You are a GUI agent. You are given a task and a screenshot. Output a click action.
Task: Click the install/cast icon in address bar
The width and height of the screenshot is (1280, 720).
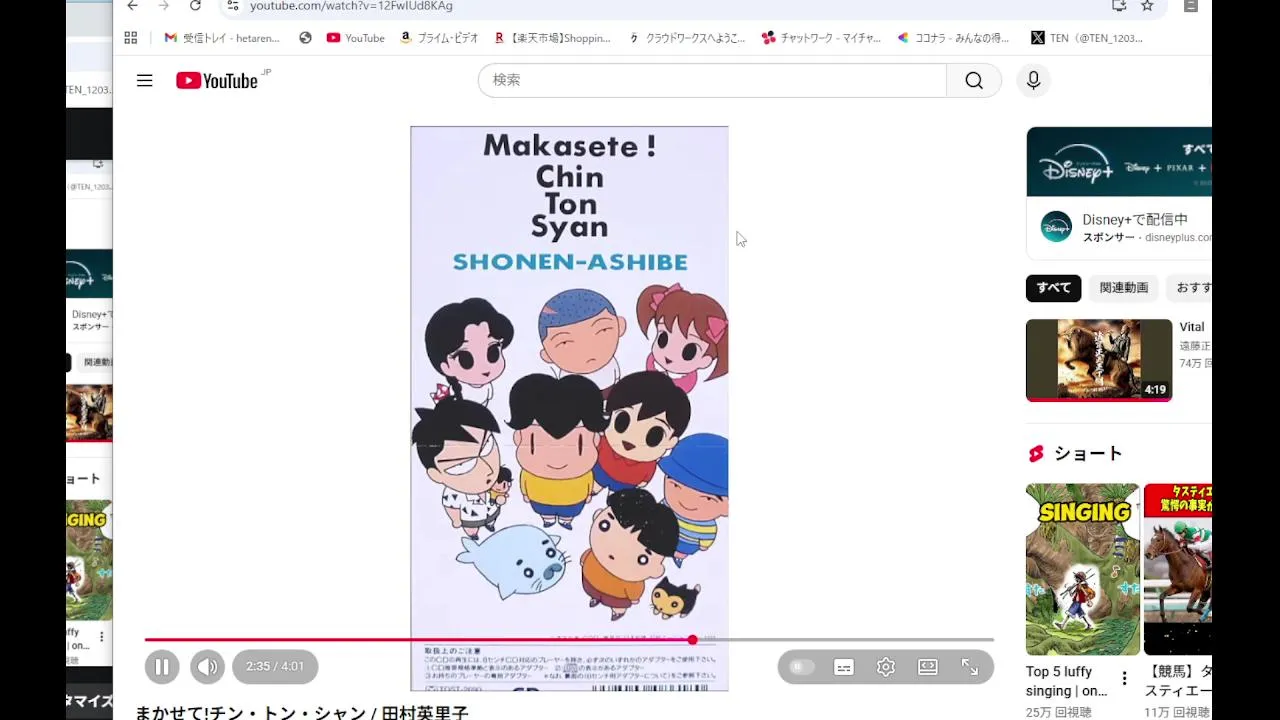point(1119,6)
